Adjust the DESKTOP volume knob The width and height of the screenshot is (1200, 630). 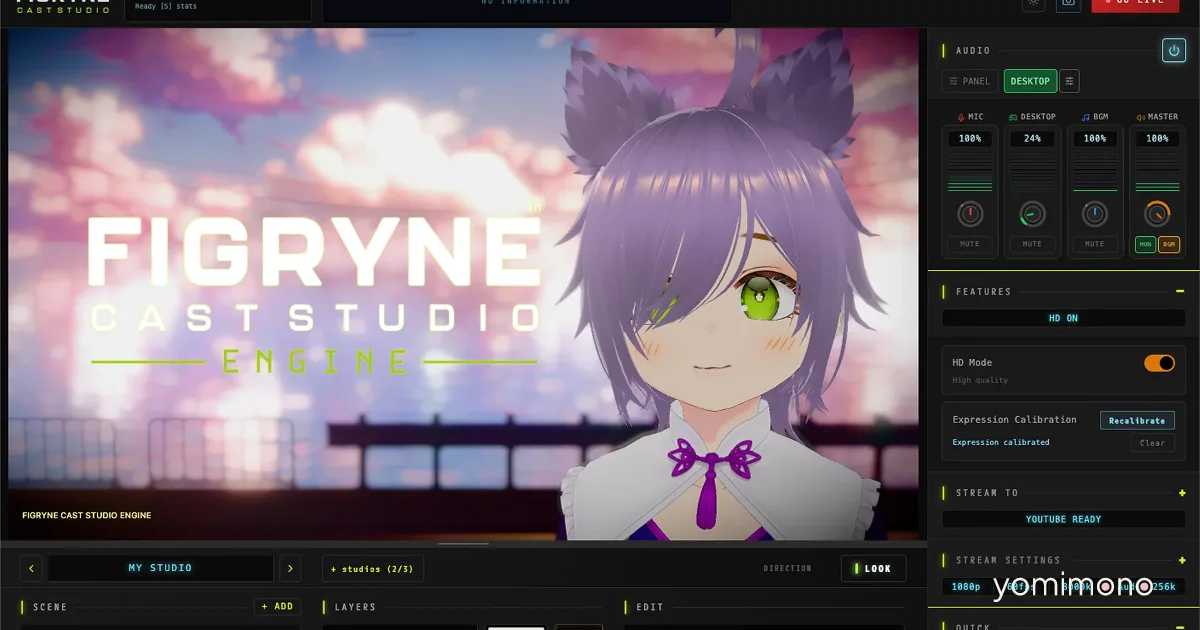pyautogui.click(x=1032, y=213)
